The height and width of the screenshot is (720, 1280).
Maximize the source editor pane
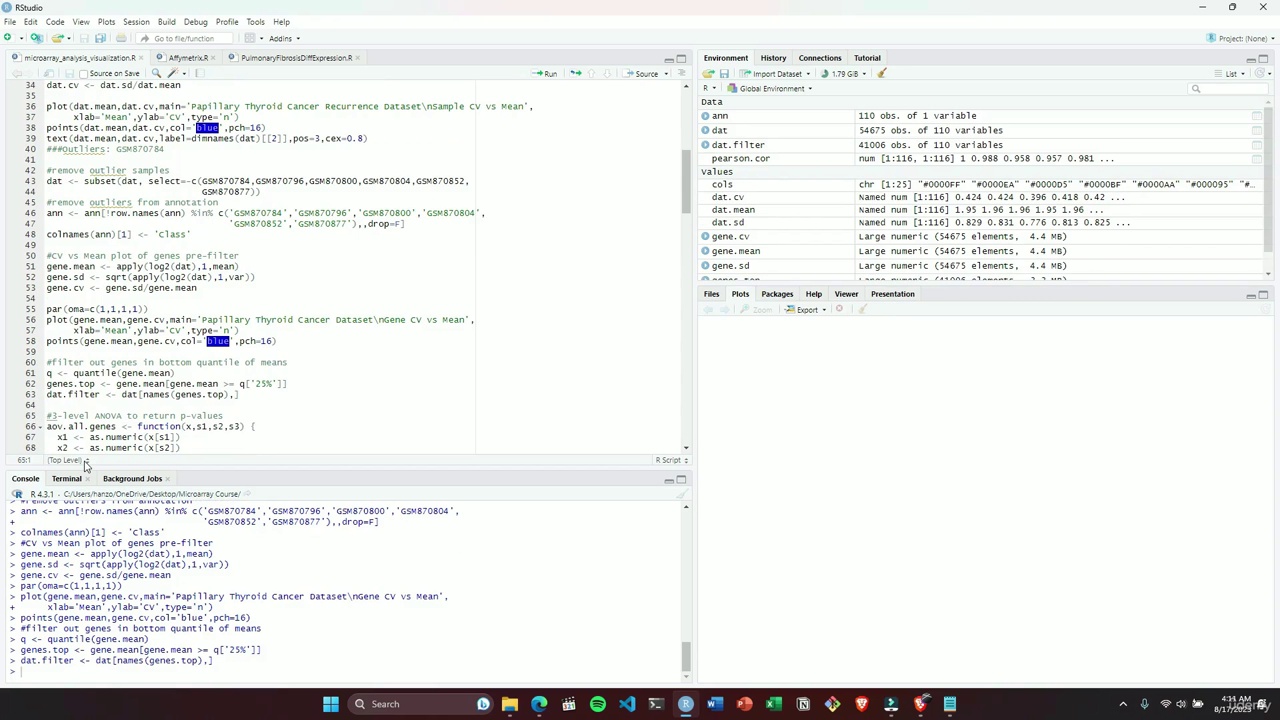[681, 58]
